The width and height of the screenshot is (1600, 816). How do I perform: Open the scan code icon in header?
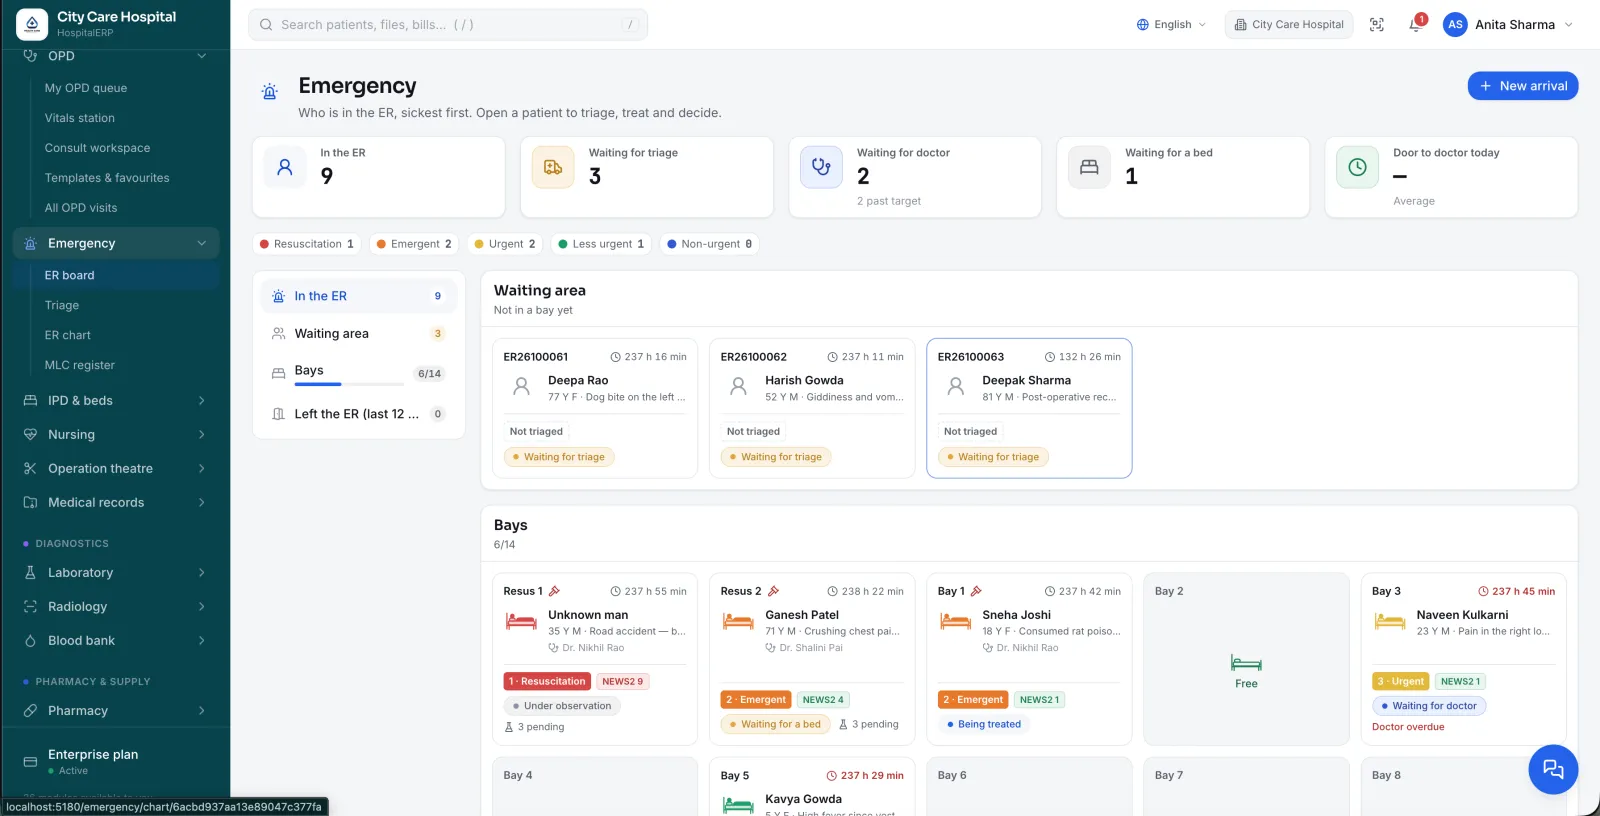click(x=1377, y=25)
